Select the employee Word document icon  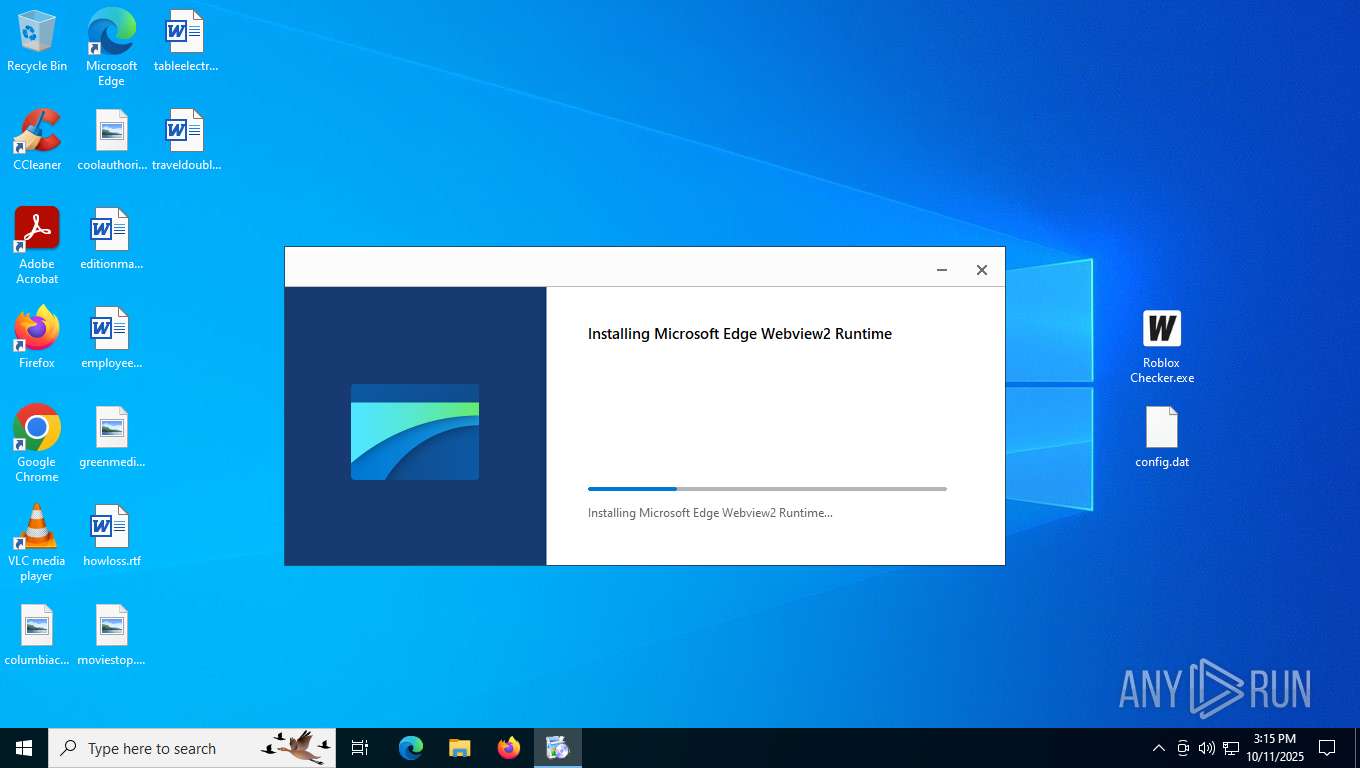tap(111, 338)
